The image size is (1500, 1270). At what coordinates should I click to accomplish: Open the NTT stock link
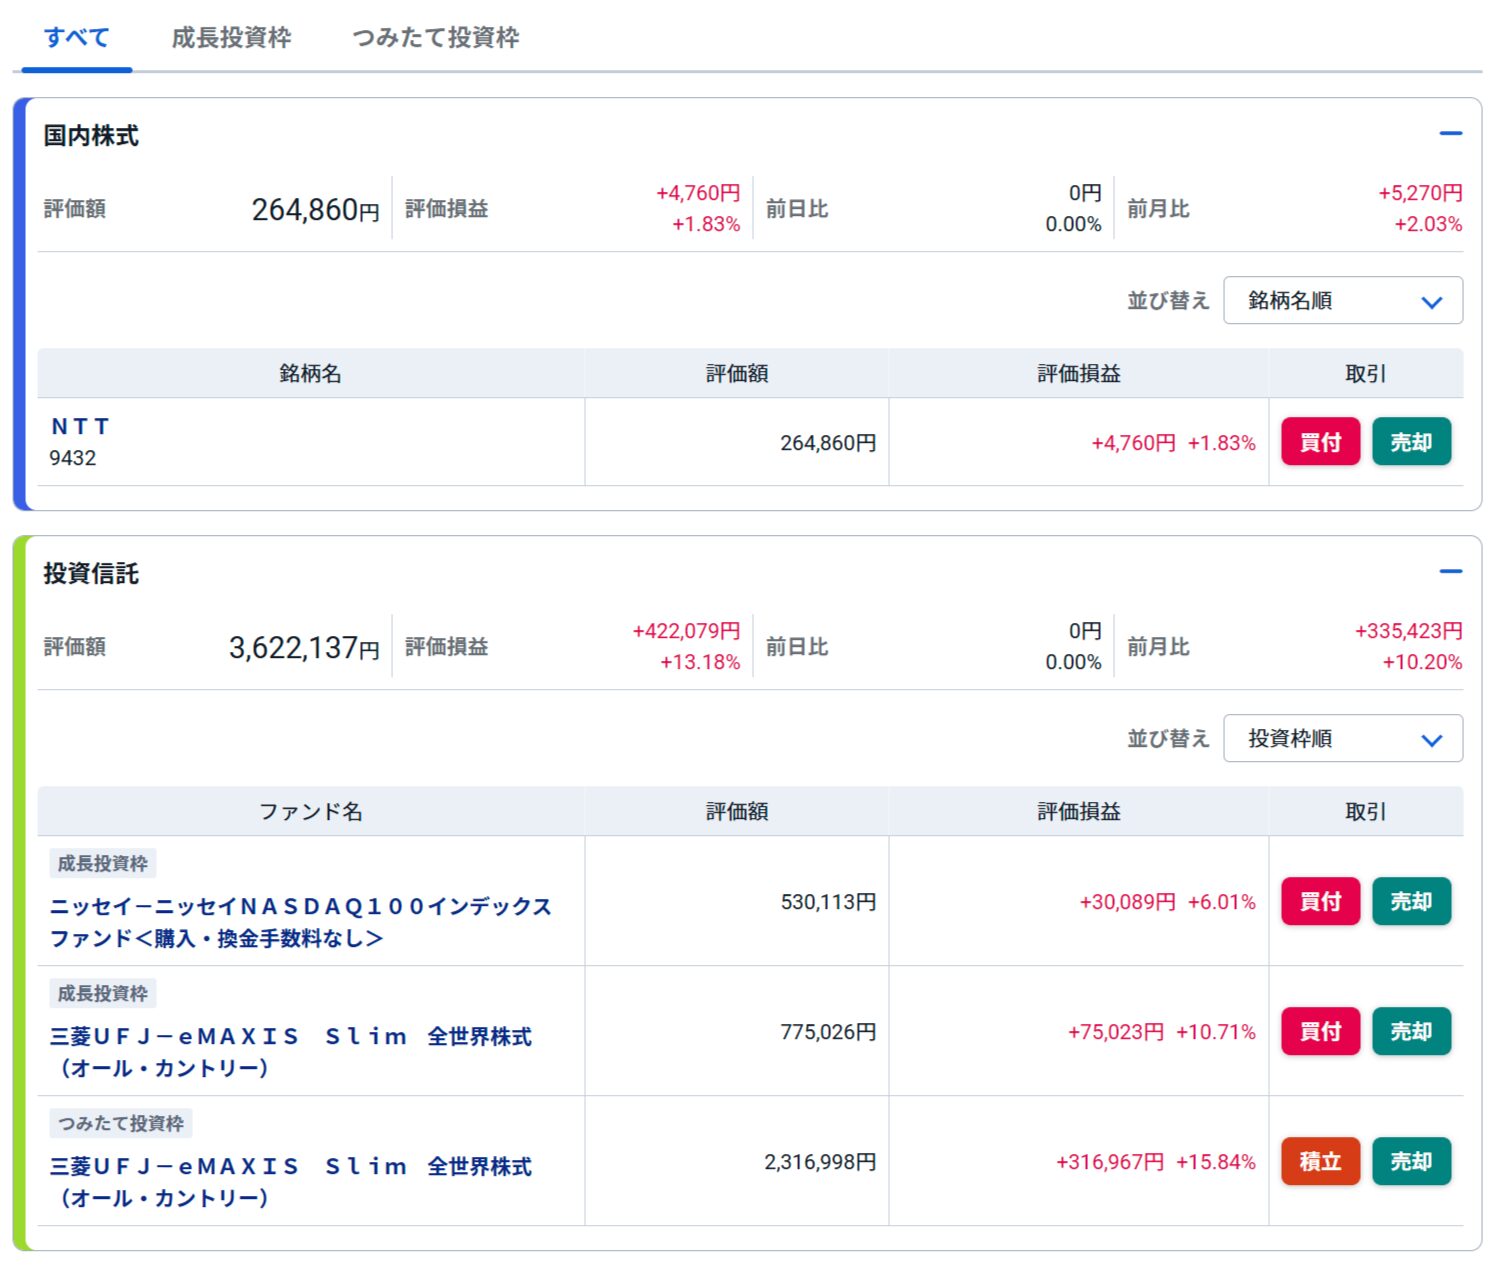click(x=80, y=427)
